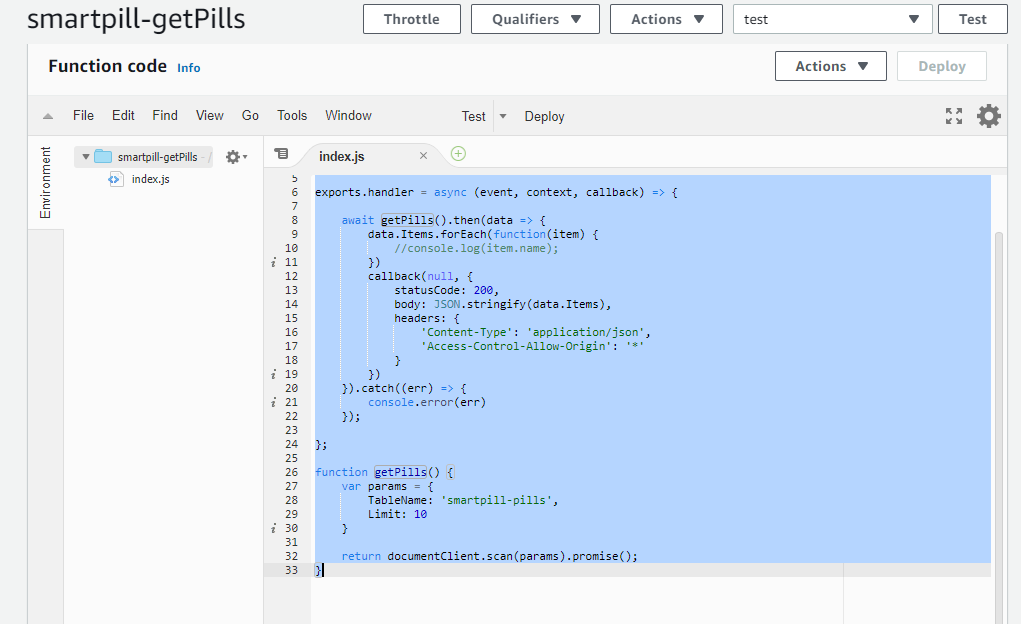
Task: Expand the top Actions dropdown
Action: [666, 19]
